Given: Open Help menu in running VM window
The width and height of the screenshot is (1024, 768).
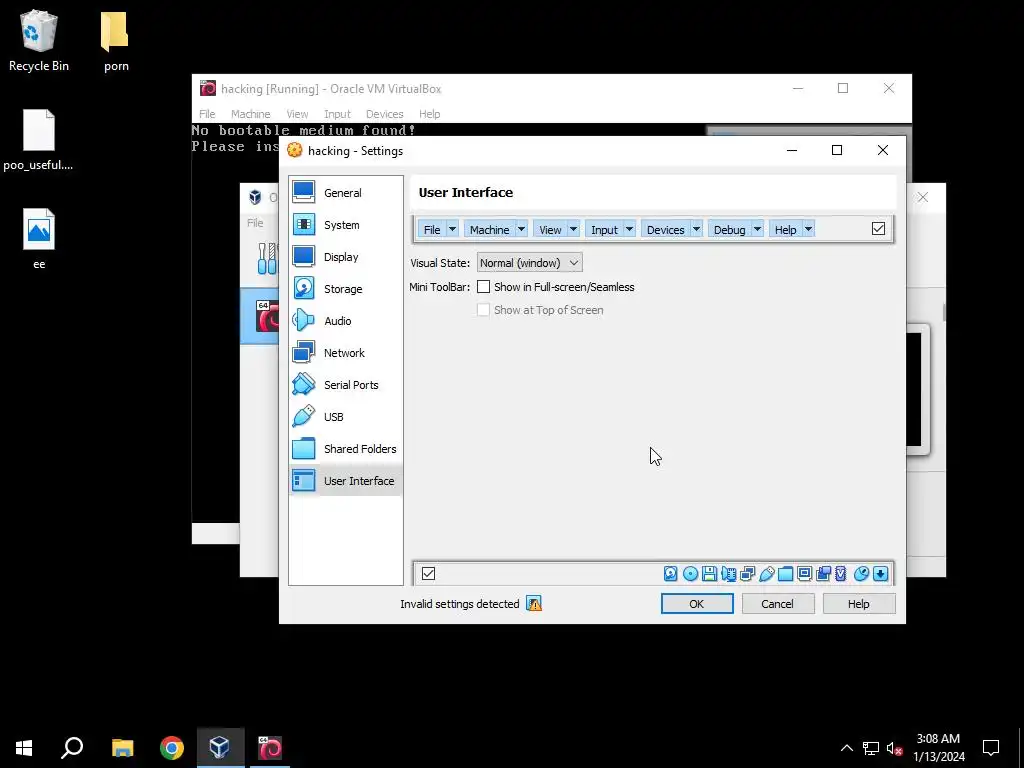Looking at the screenshot, I should tap(429, 114).
